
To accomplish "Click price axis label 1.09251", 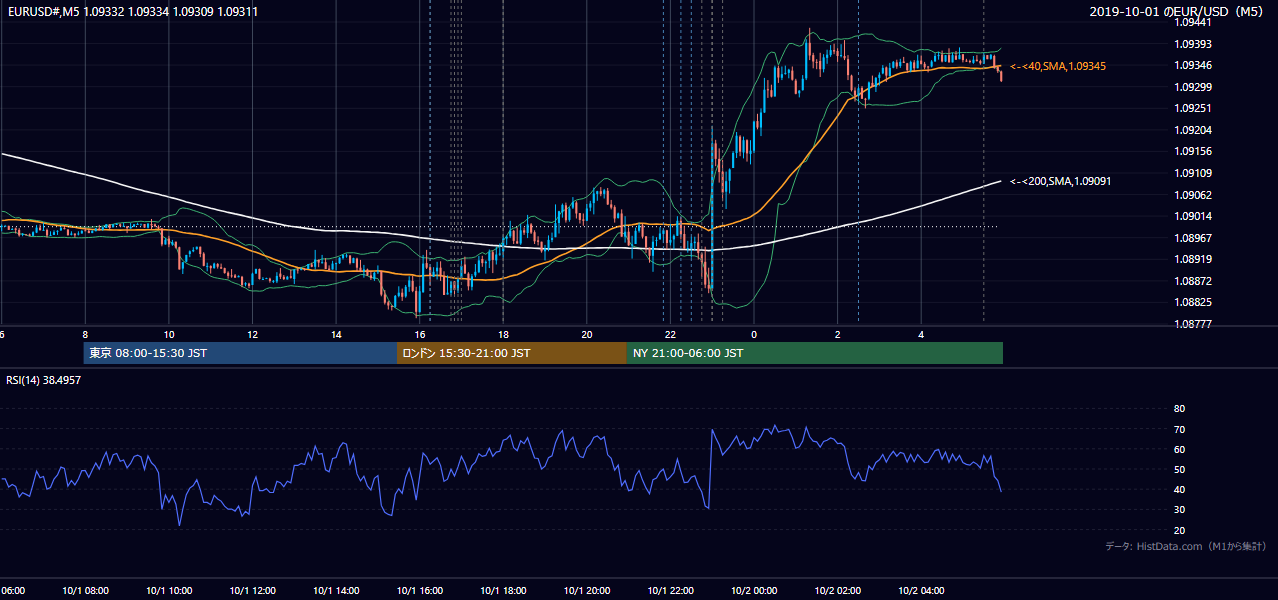I will click(x=1192, y=108).
